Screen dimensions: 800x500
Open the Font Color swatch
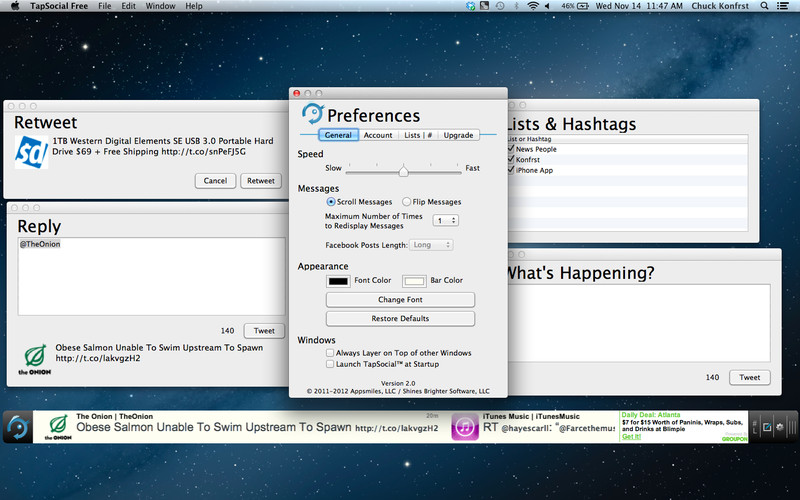coord(338,281)
